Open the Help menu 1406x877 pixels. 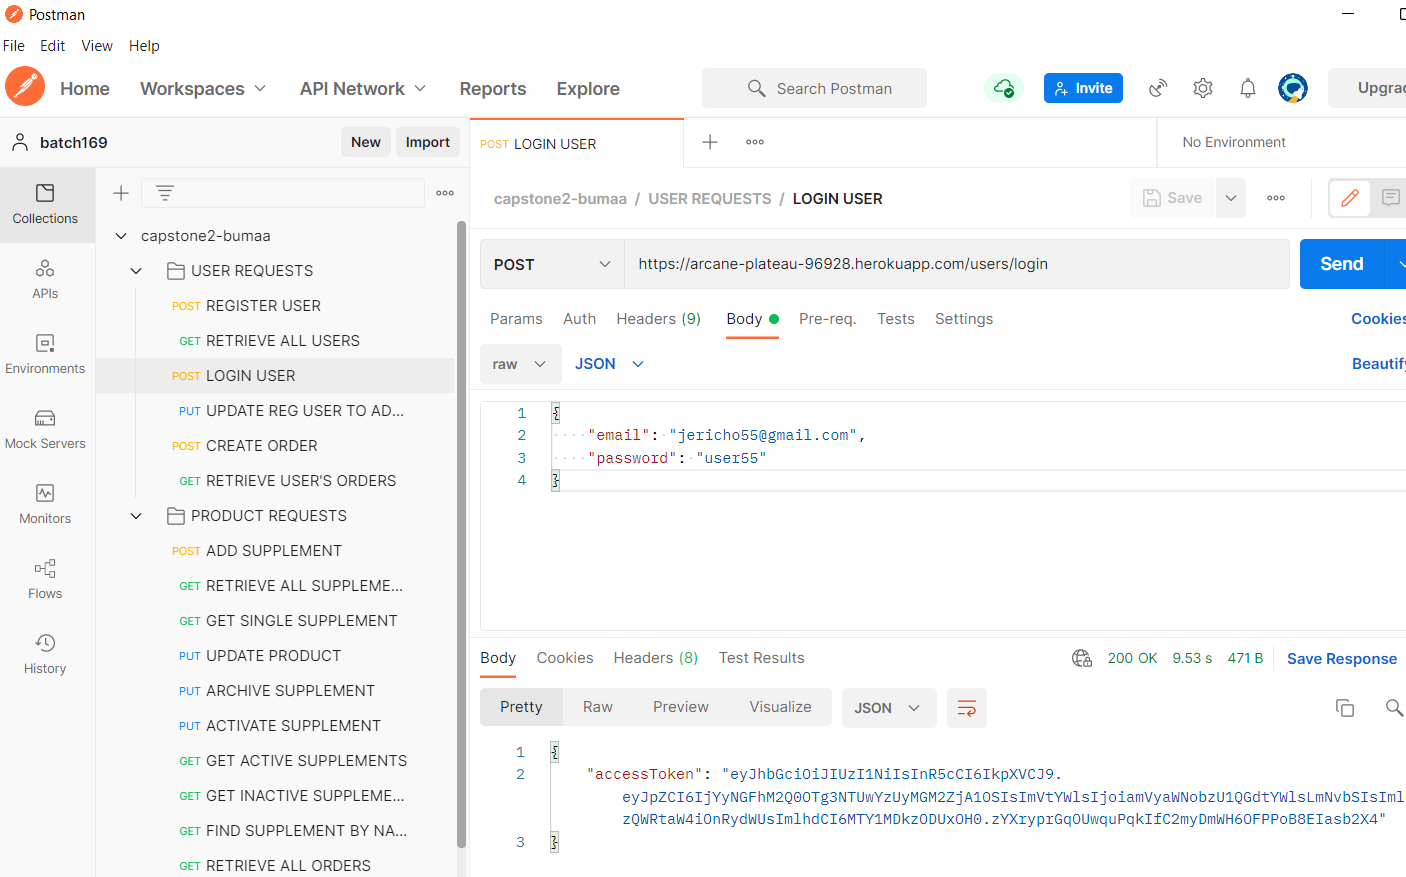coord(144,46)
